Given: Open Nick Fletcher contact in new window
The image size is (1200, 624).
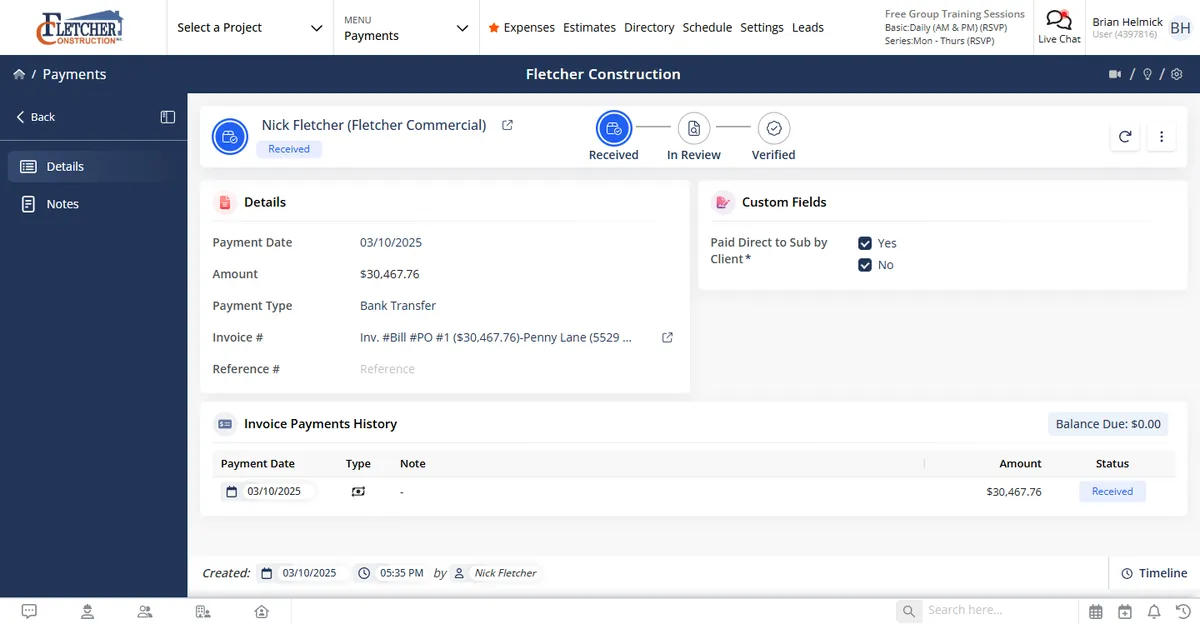Looking at the screenshot, I should click(x=507, y=125).
